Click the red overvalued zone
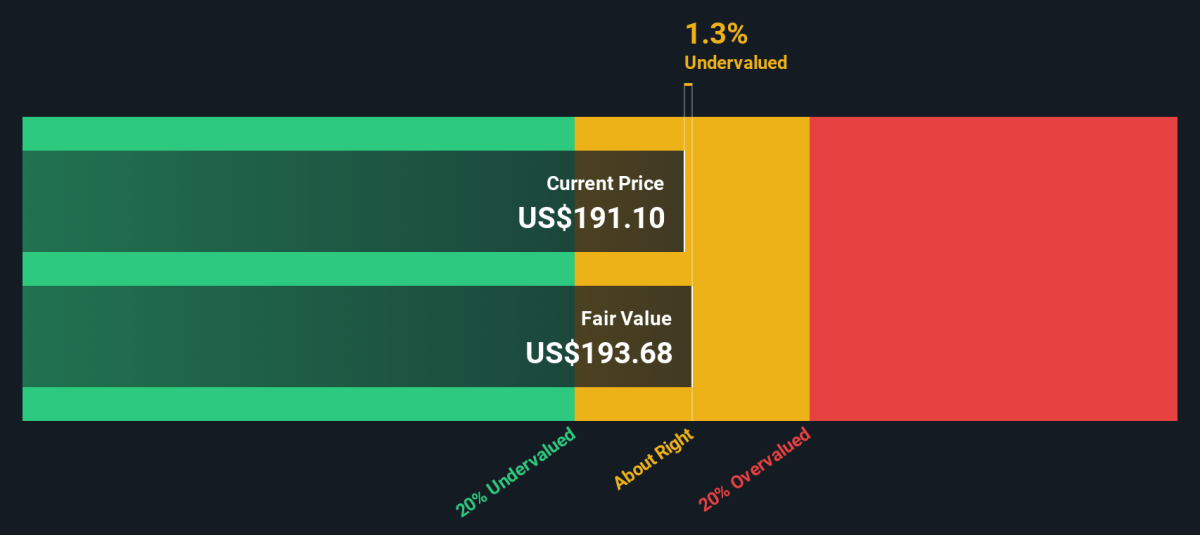1200x535 pixels. click(993, 269)
